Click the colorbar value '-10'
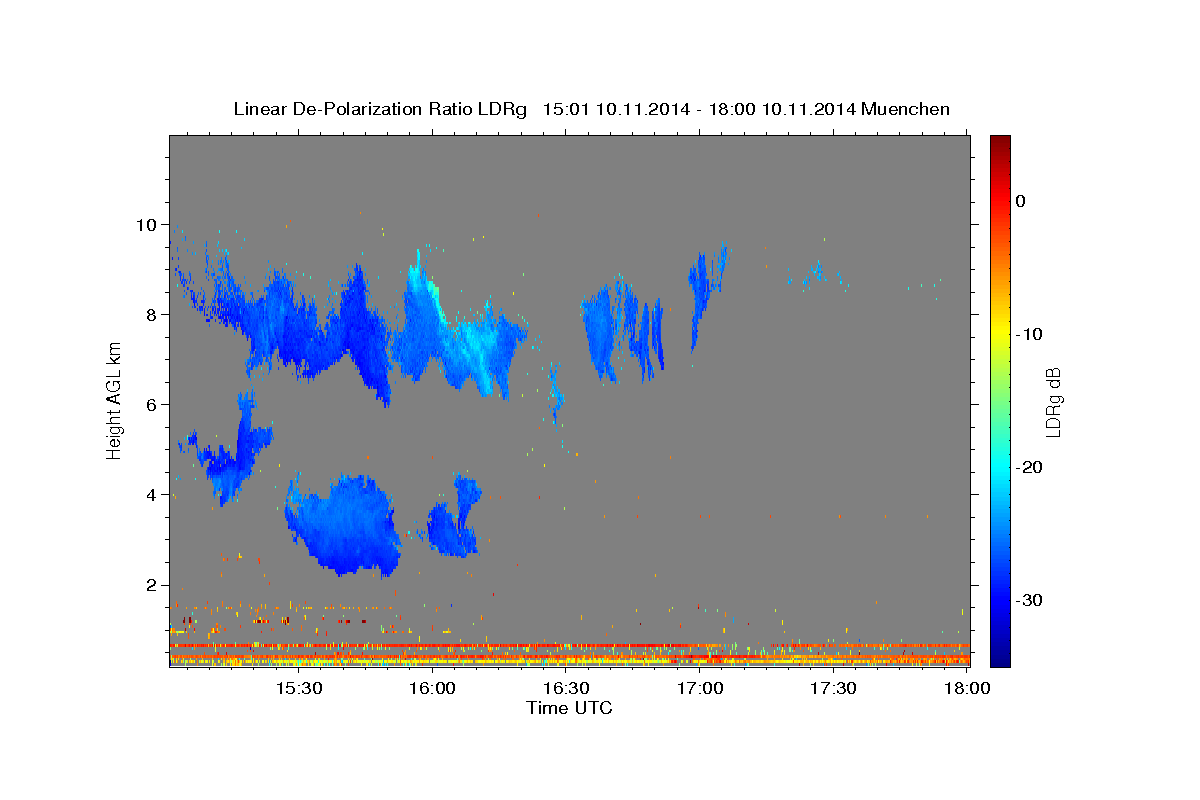 coord(1030,334)
